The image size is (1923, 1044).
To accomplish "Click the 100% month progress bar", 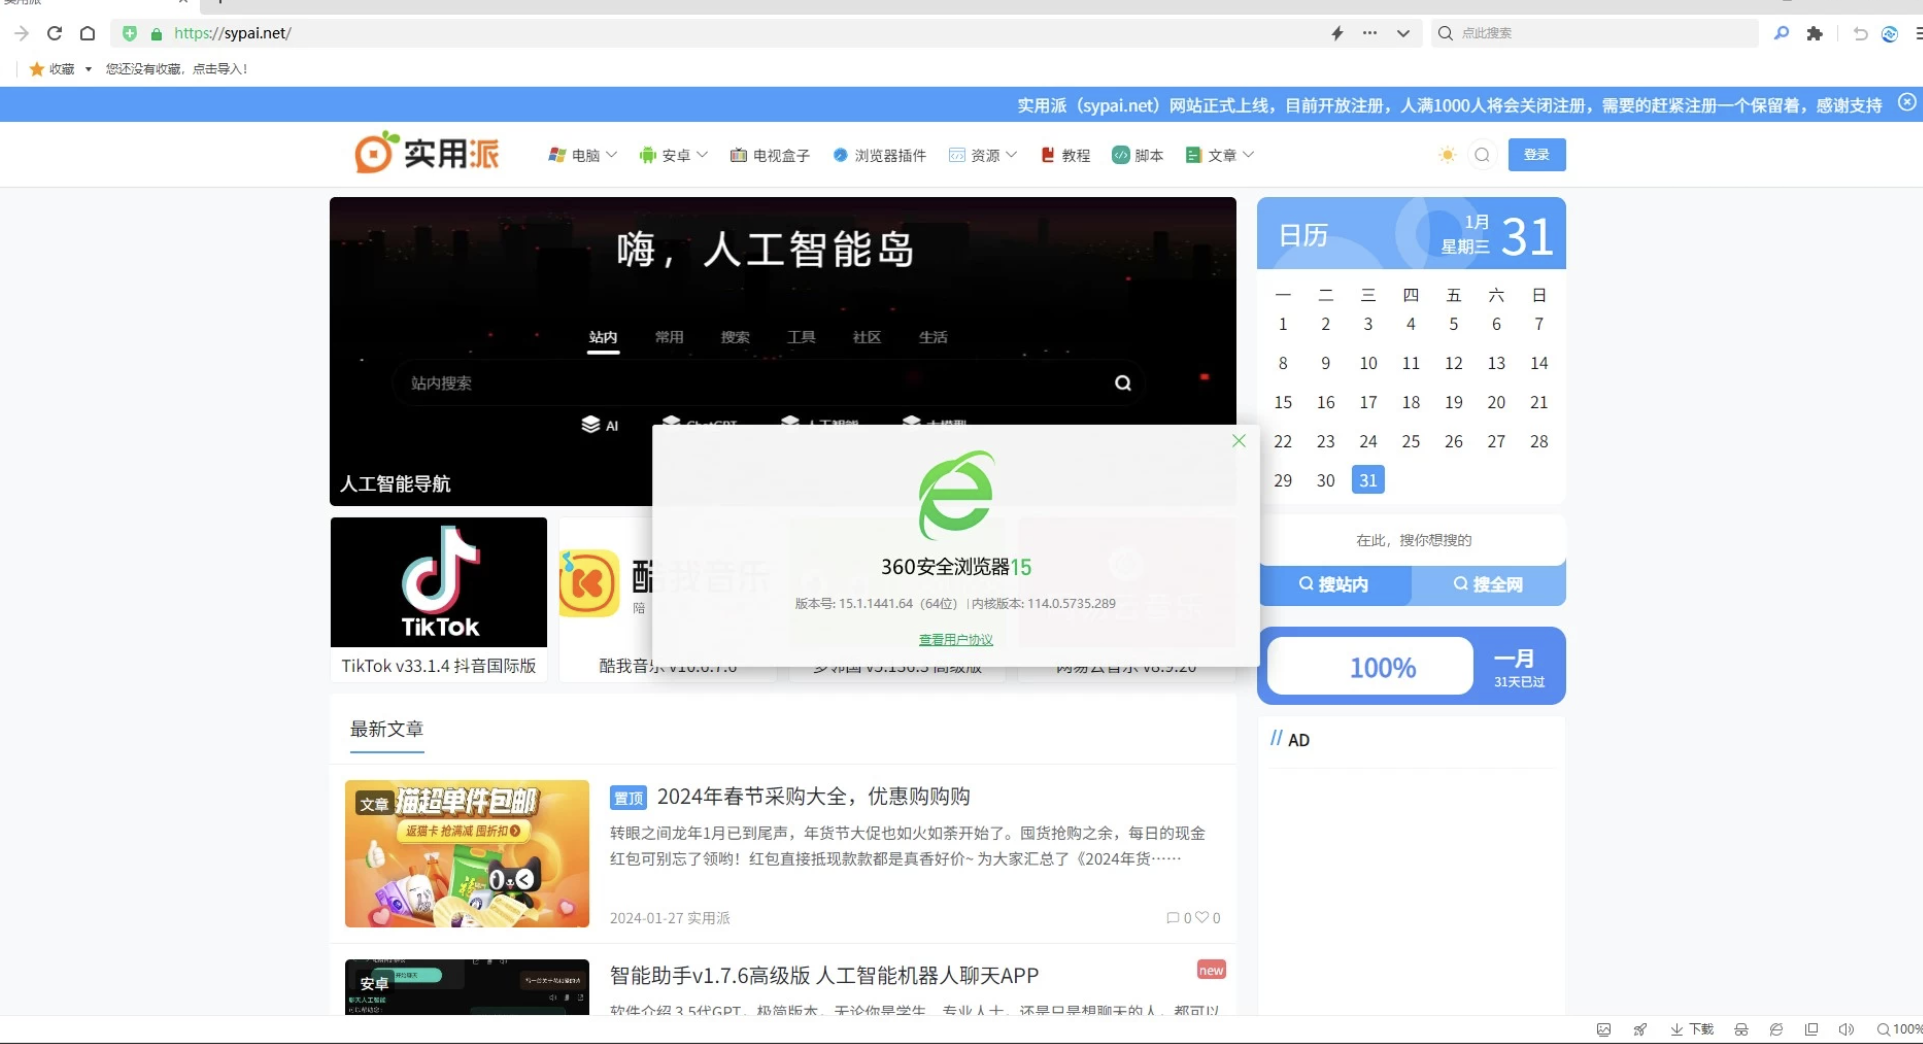I will [1370, 667].
